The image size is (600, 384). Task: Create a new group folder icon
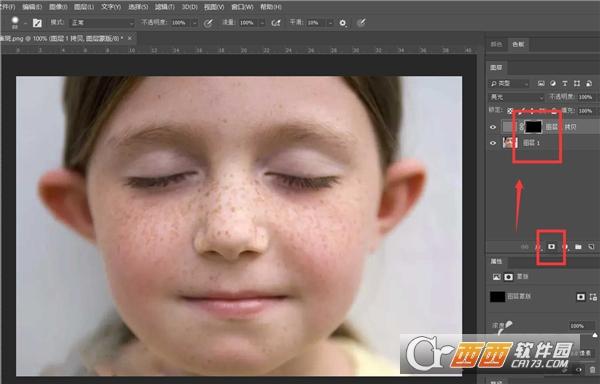(578, 247)
